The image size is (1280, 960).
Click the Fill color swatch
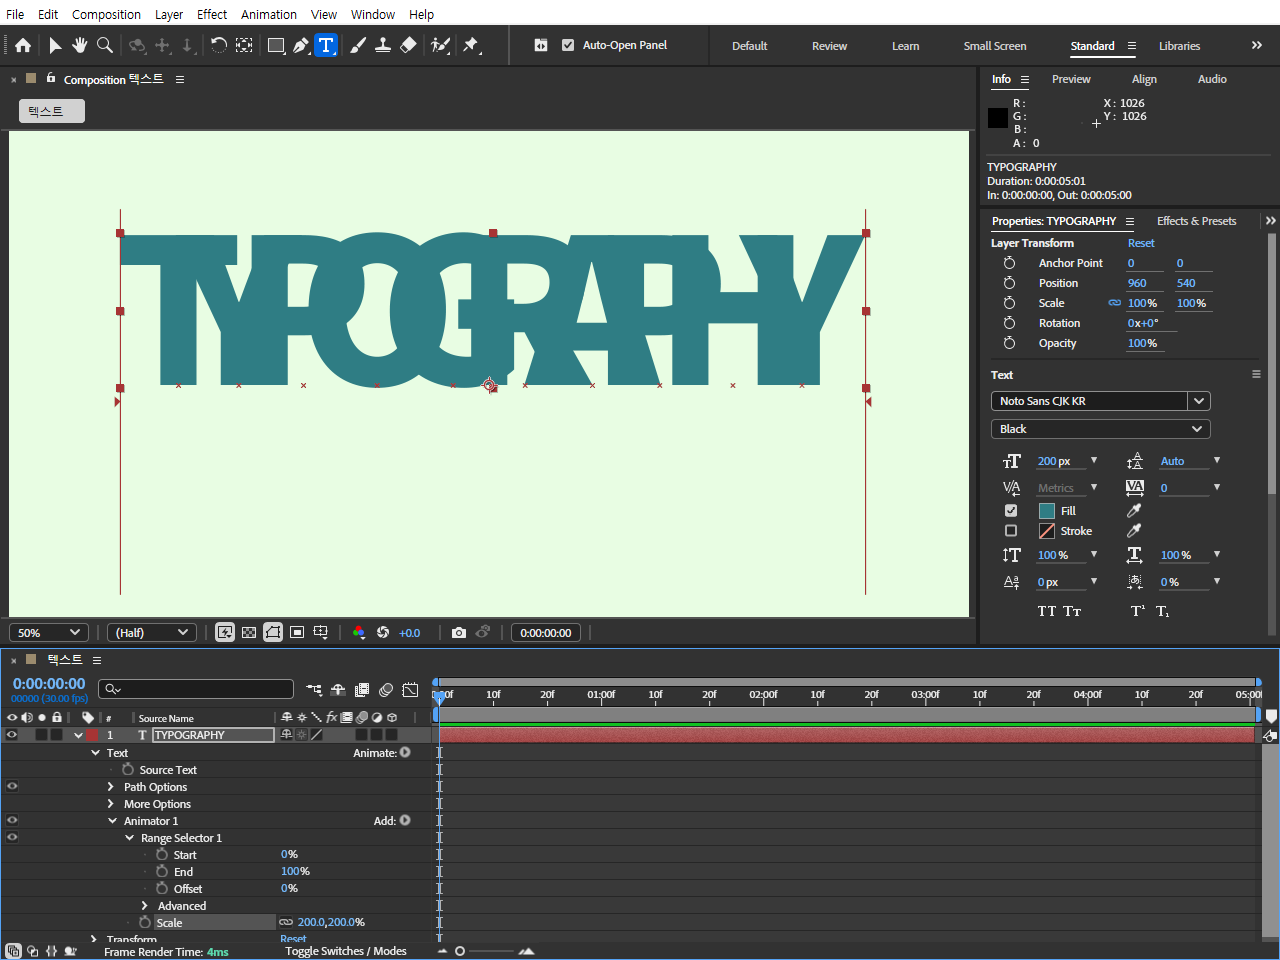point(1047,511)
